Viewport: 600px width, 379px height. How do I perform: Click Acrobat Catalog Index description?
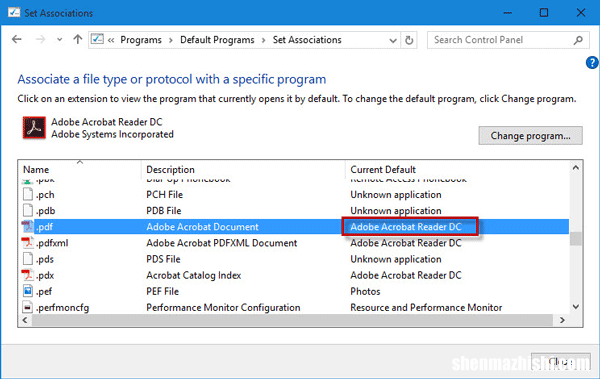click(194, 275)
